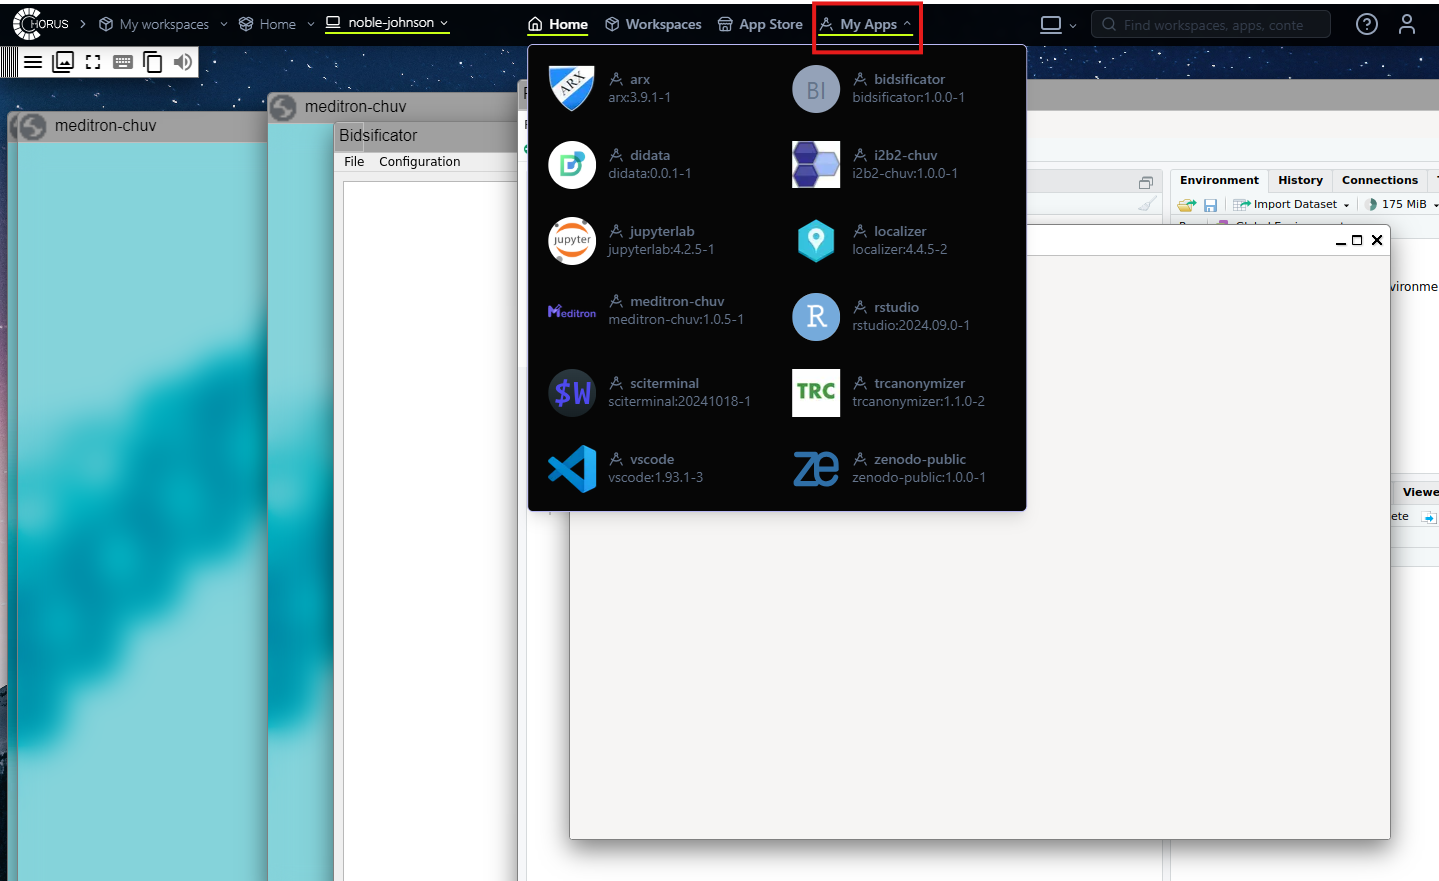1439x881 pixels.
Task: Click the RStudio clear console broom icon
Action: pyautogui.click(x=1147, y=204)
